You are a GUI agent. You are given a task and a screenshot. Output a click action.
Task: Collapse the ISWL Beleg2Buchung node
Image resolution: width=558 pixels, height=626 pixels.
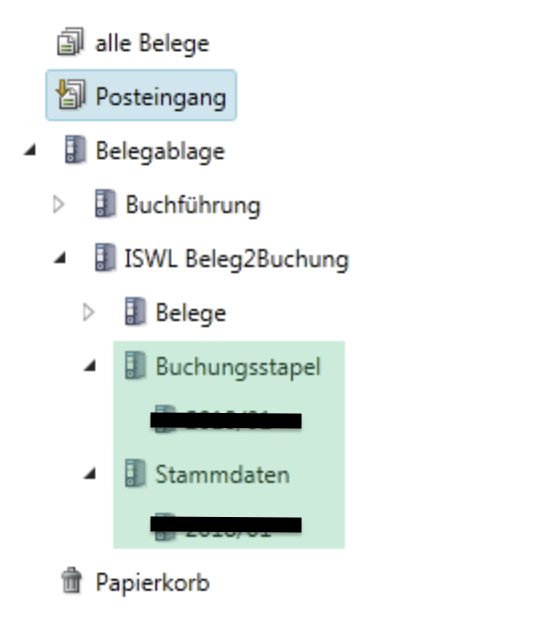pos(60,258)
